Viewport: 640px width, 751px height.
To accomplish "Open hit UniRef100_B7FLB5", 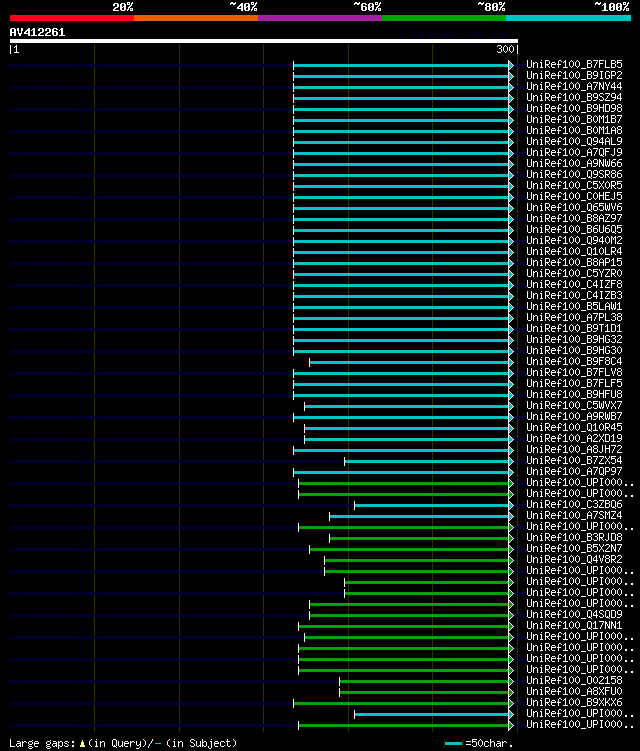I will tap(574, 64).
